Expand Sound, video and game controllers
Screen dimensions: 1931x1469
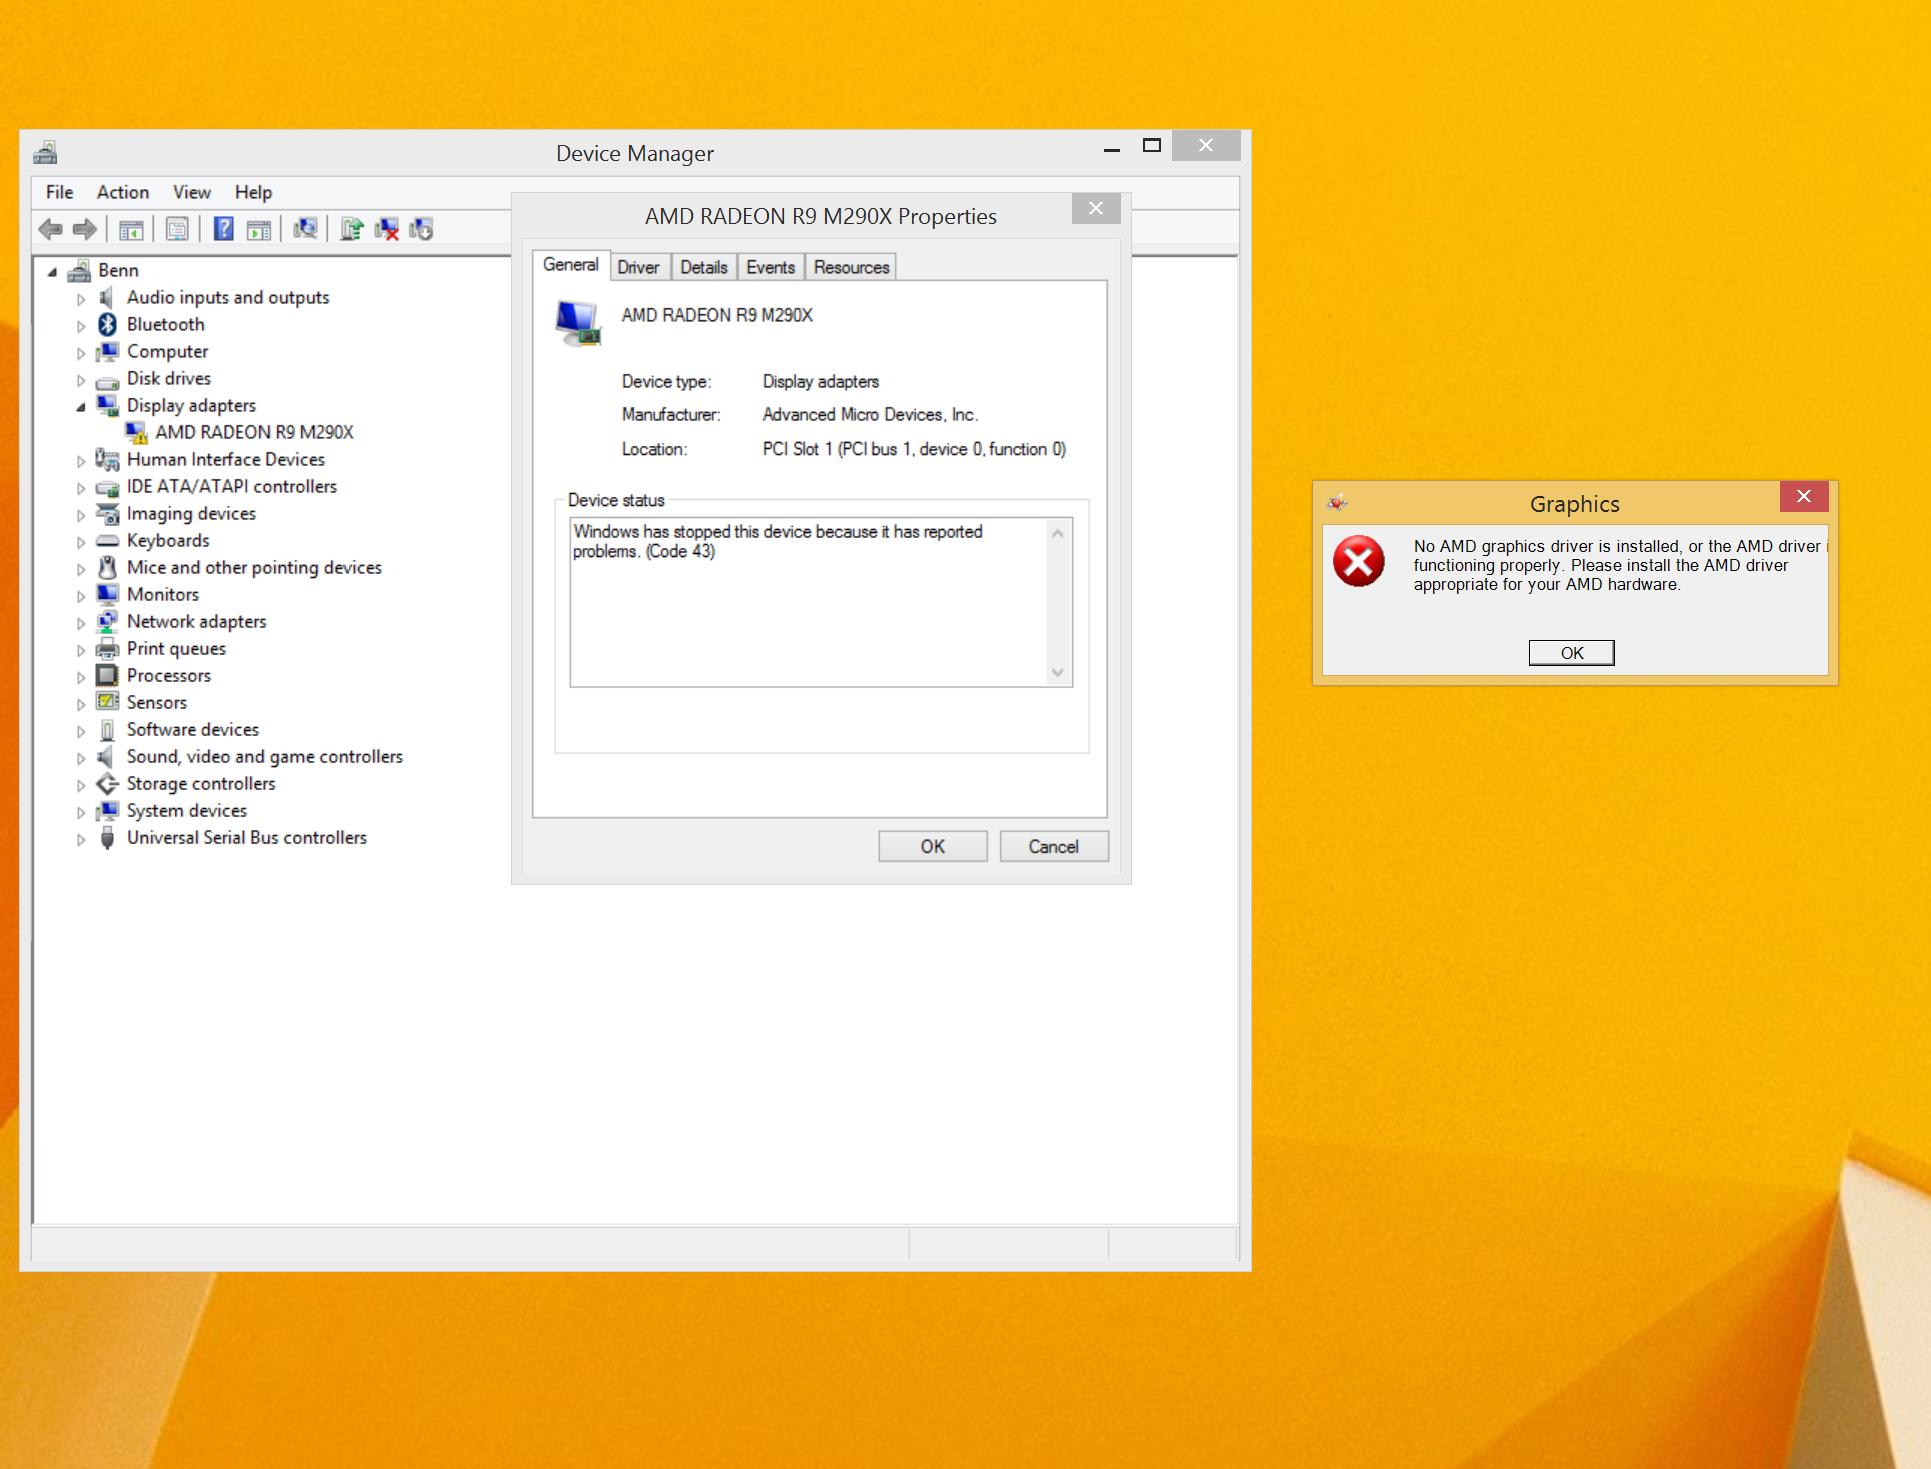coord(81,758)
